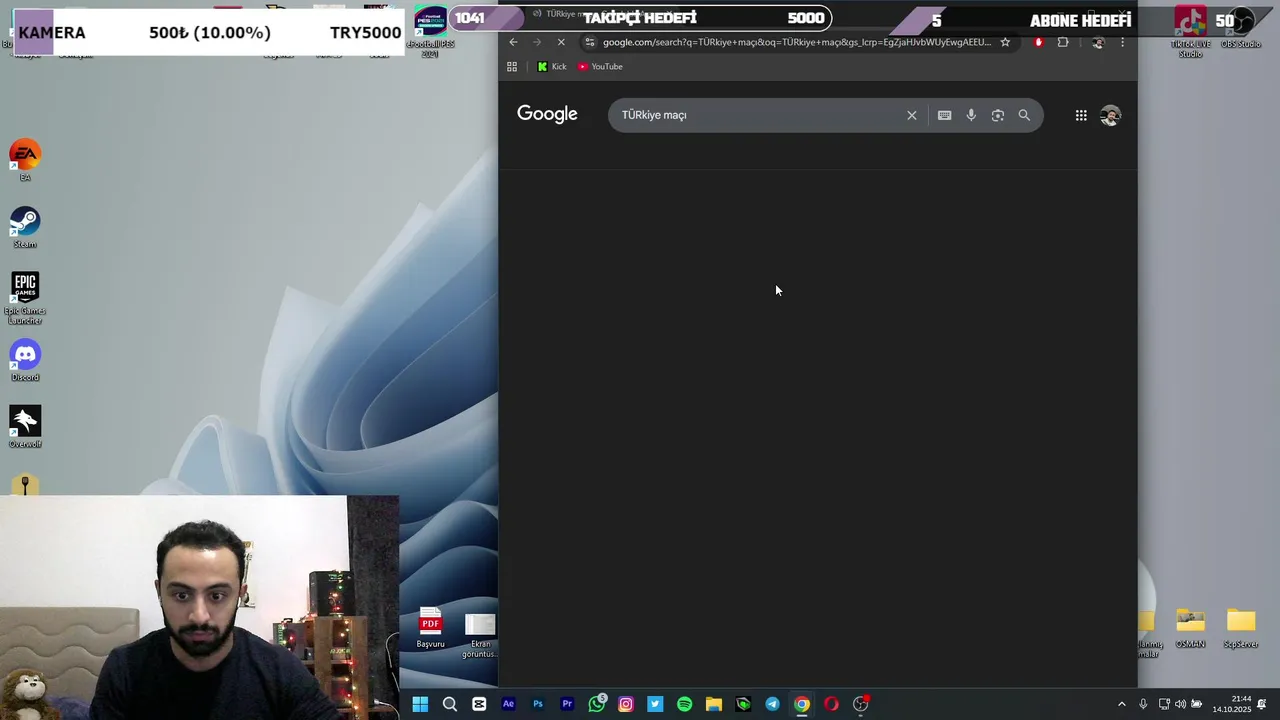1280x720 pixels.
Task: Open Telegram from the taskbar
Action: [x=772, y=704]
